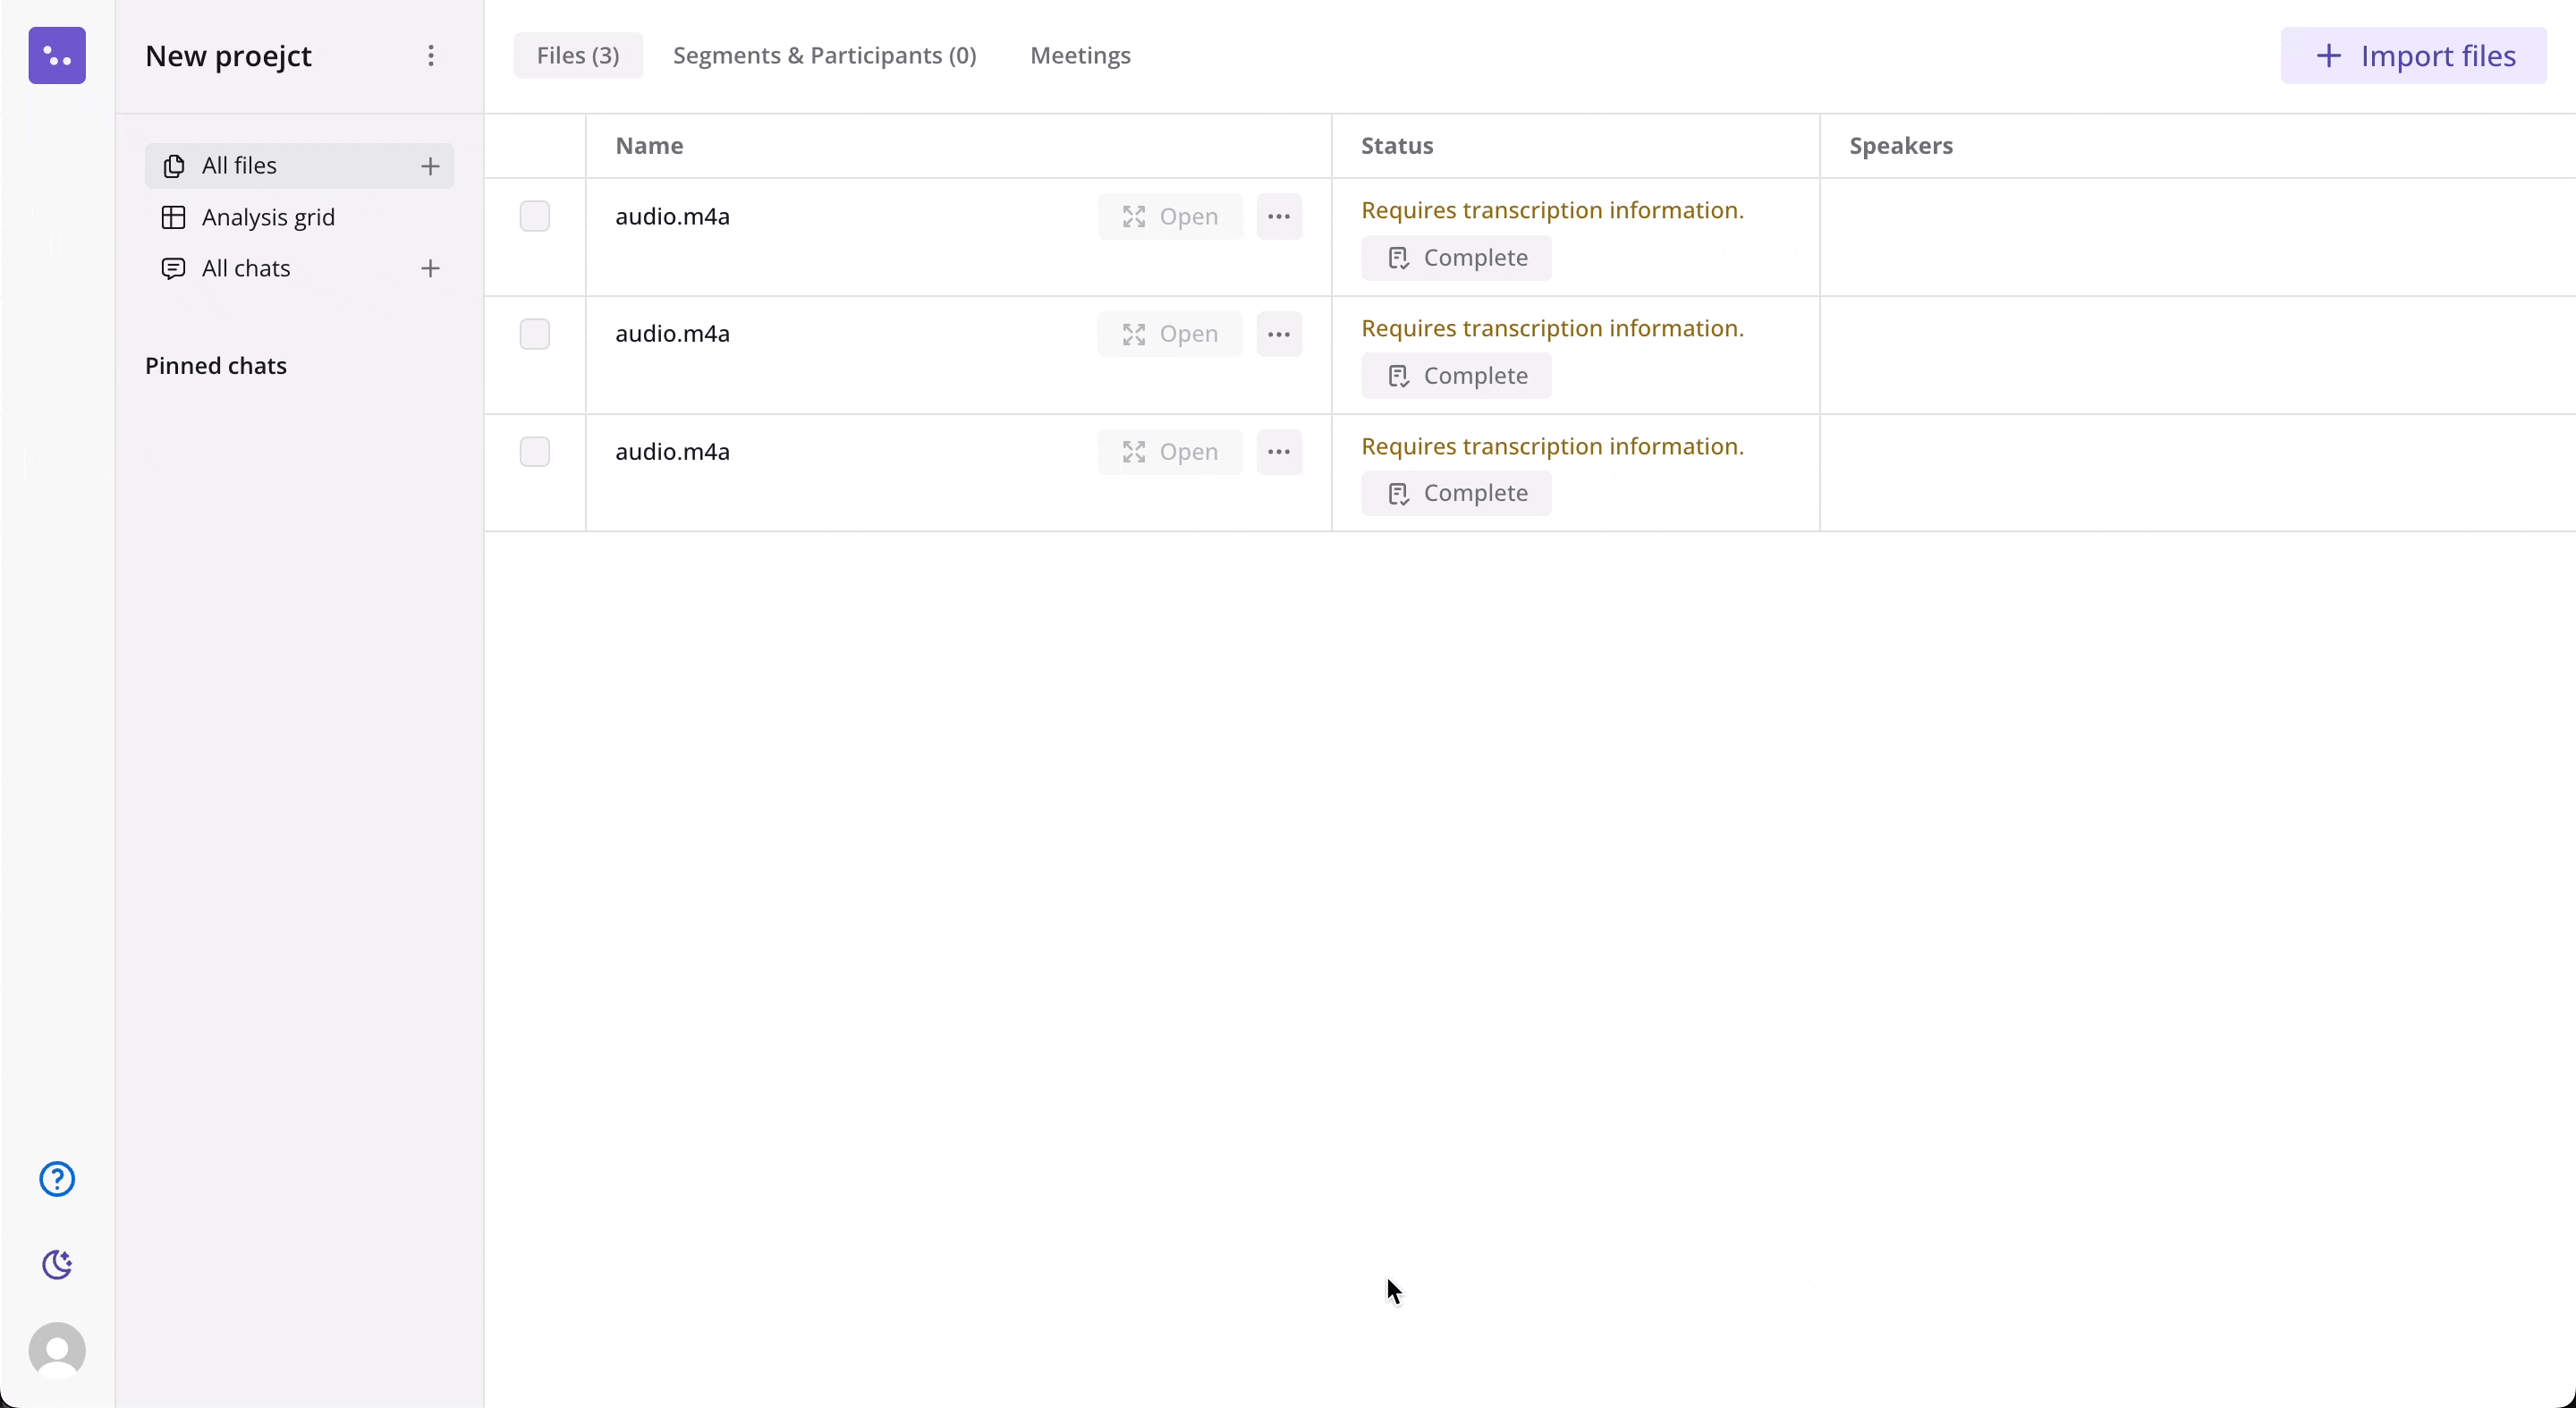The width and height of the screenshot is (2576, 1408).
Task: Switch to Segments & Participants tab
Action: click(x=824, y=56)
